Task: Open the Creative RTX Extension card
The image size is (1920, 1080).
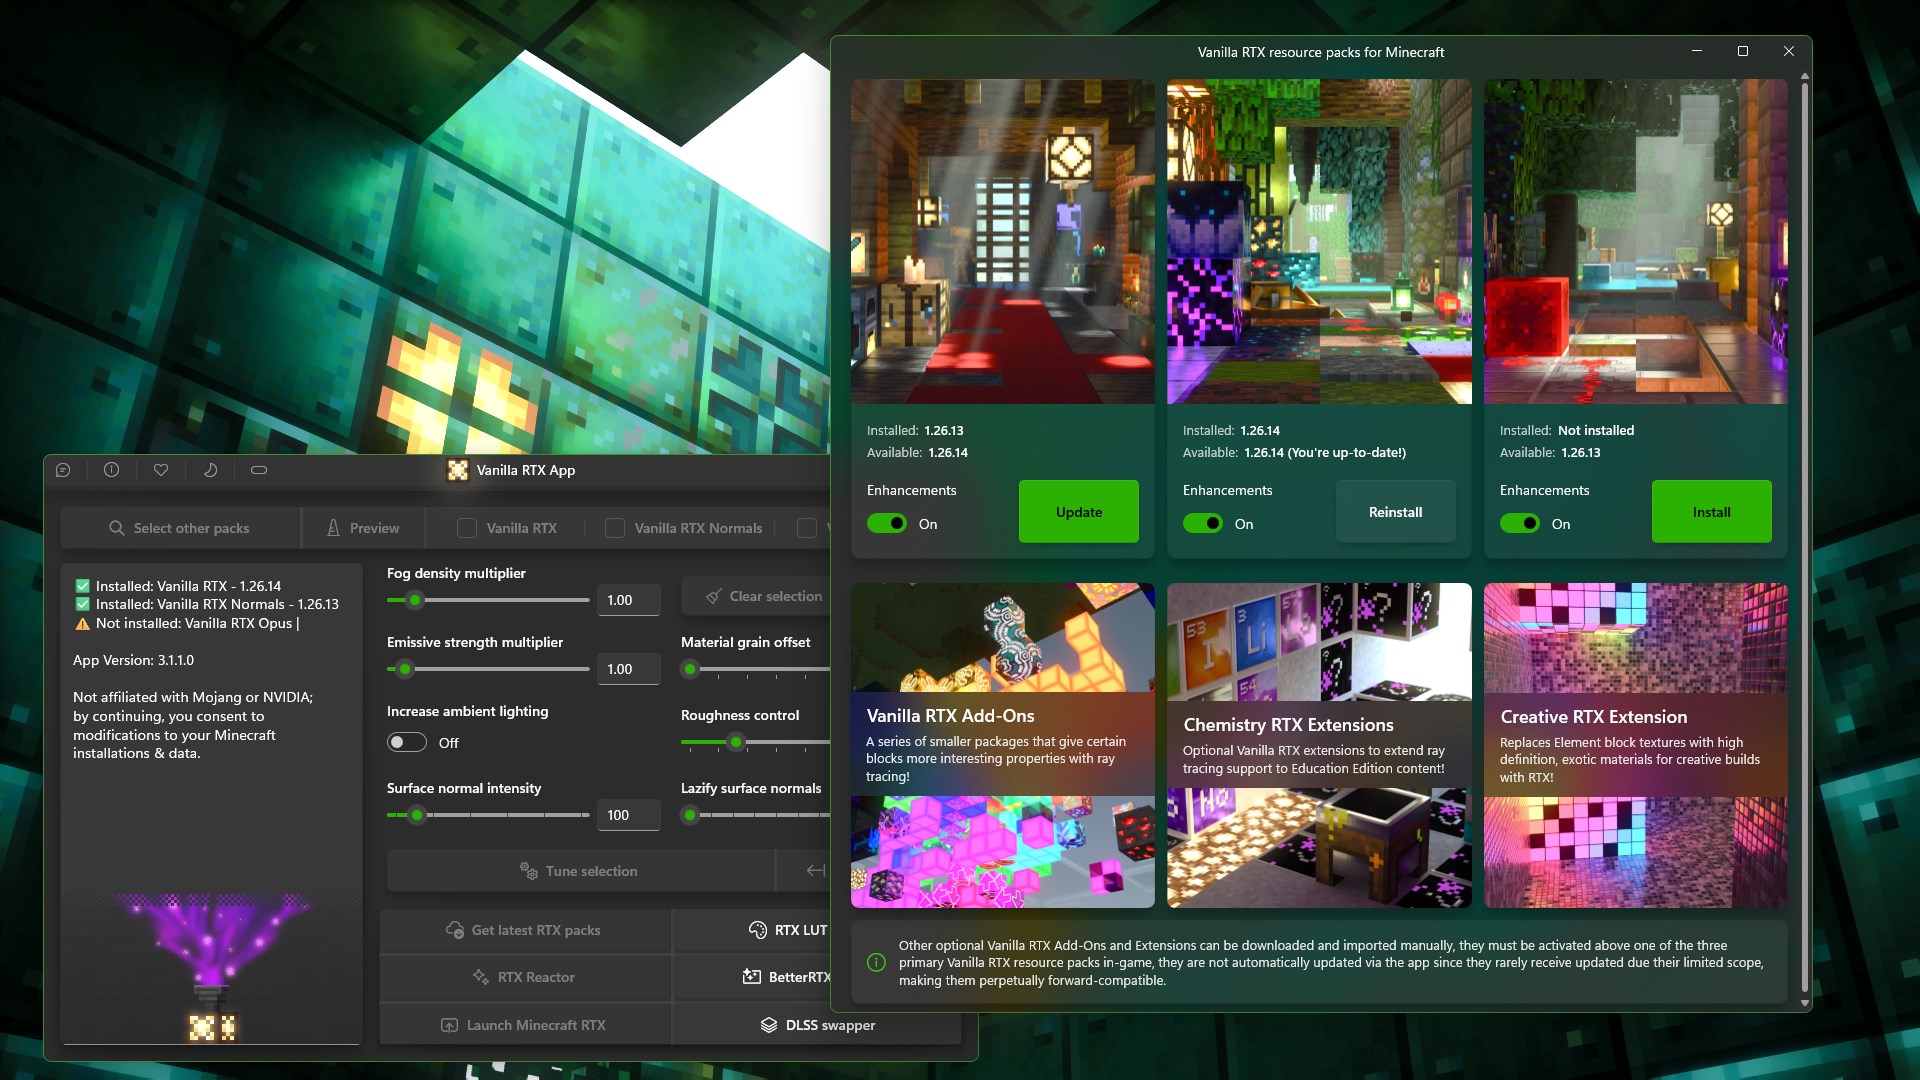Action: pyautogui.click(x=1635, y=745)
